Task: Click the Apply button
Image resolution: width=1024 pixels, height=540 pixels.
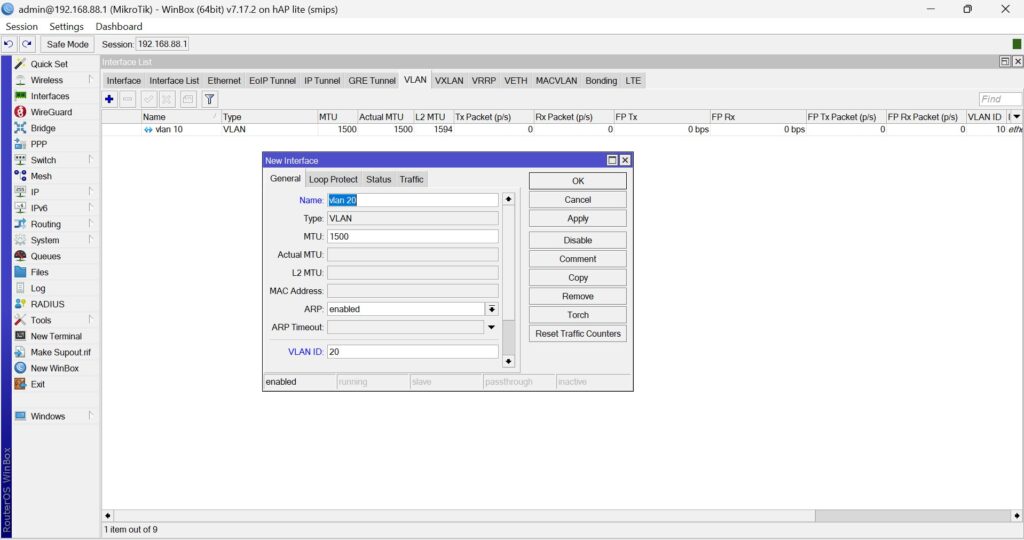Action: click(578, 218)
